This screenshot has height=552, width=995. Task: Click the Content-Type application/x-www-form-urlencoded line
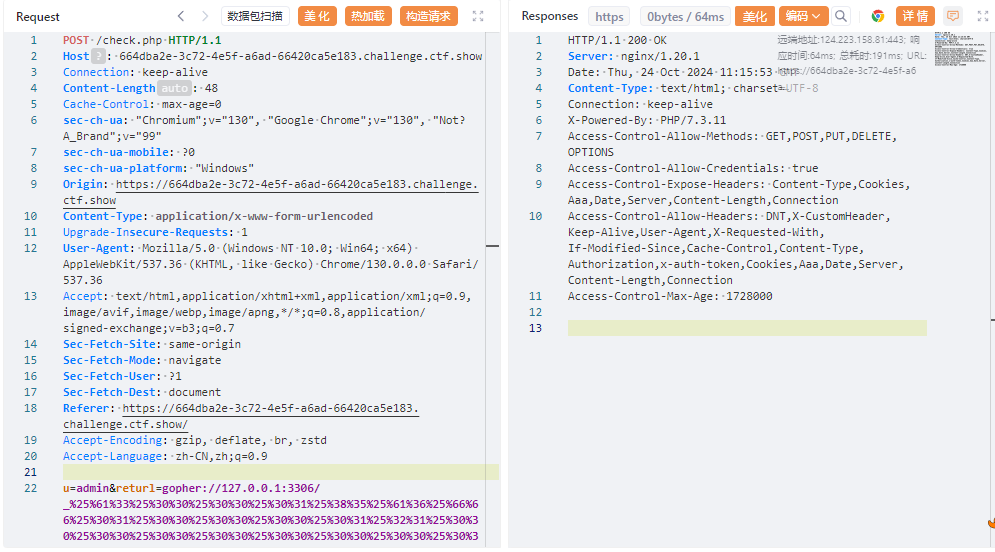pos(218,216)
